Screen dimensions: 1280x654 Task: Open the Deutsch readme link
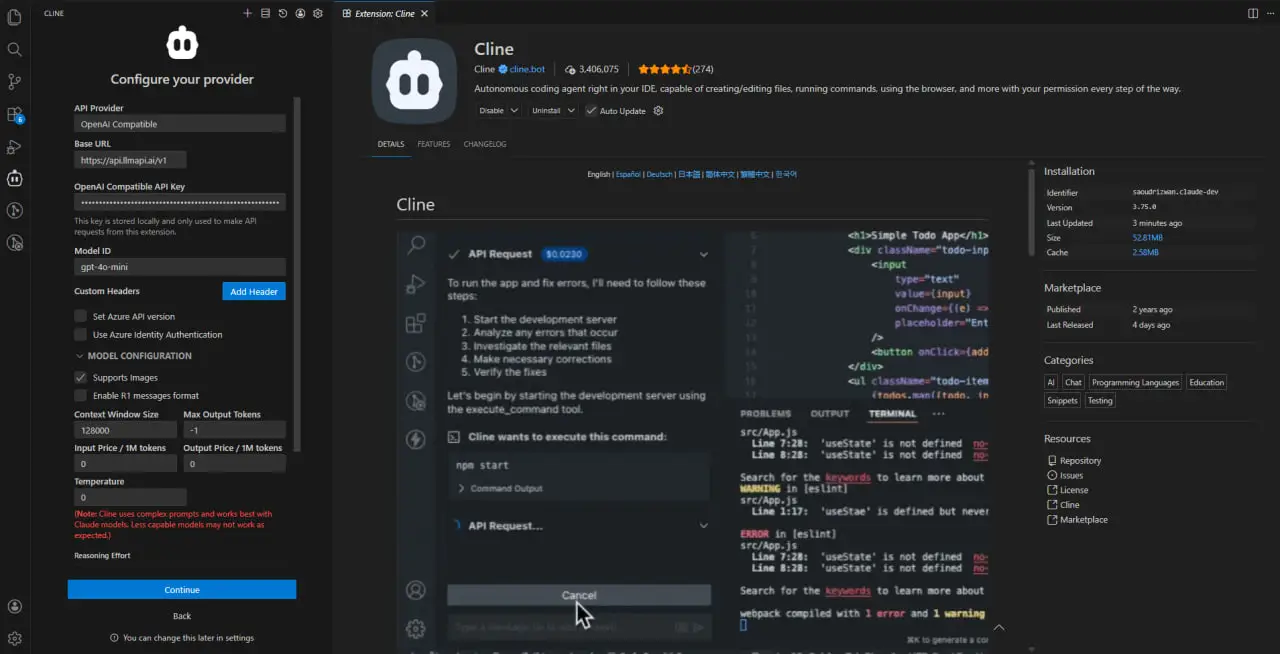point(659,174)
